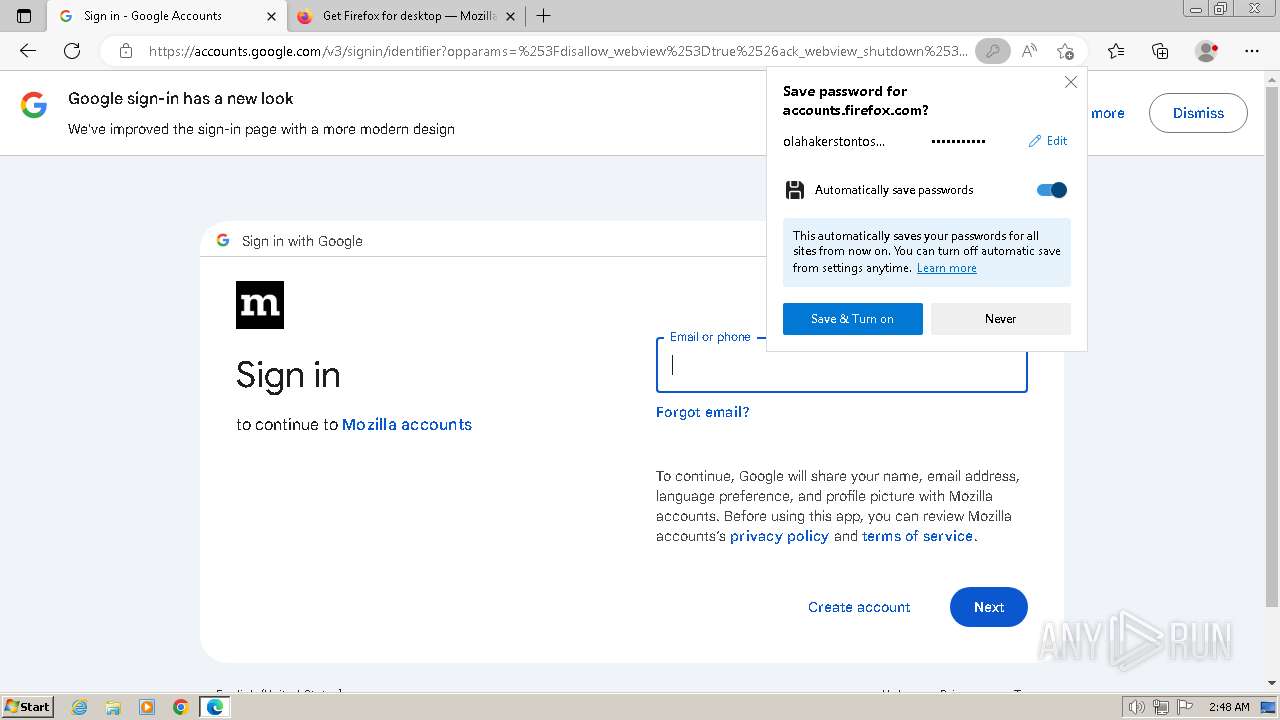Reload the current page
1280x720 pixels.
pyautogui.click(x=72, y=51)
